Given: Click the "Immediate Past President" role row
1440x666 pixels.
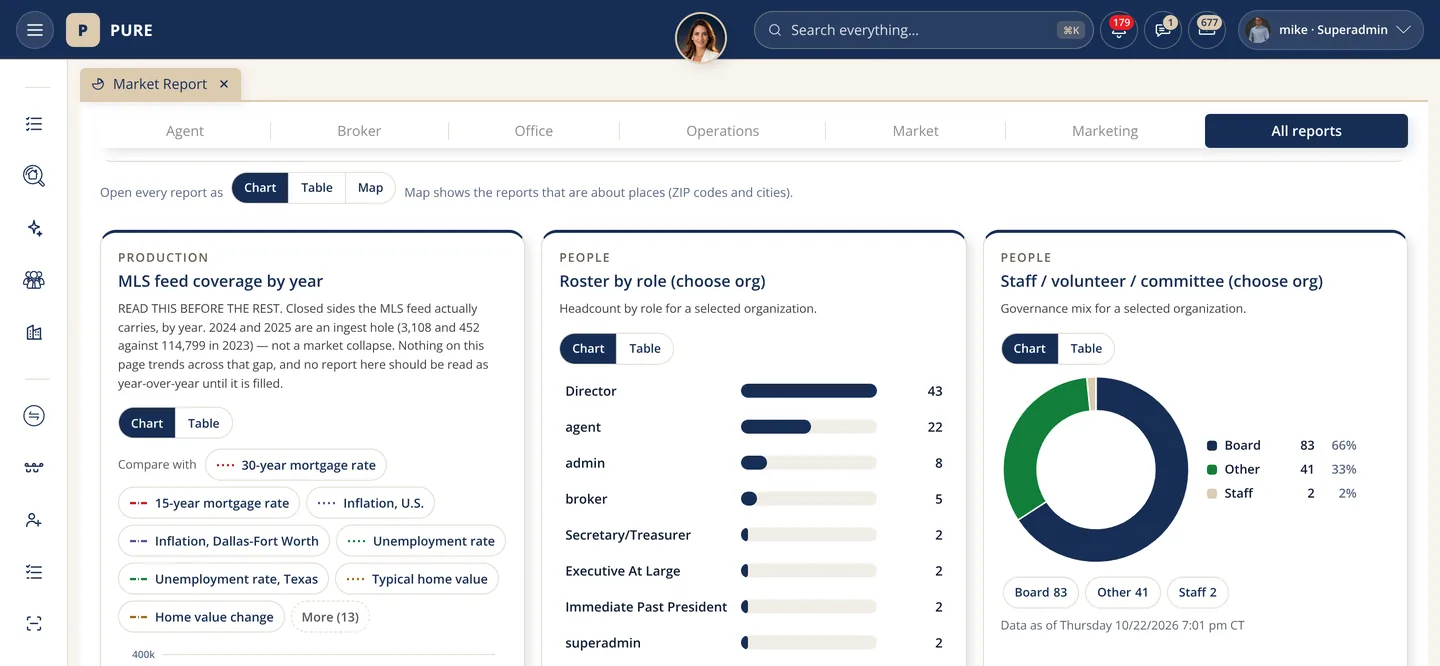Looking at the screenshot, I should (x=754, y=607).
